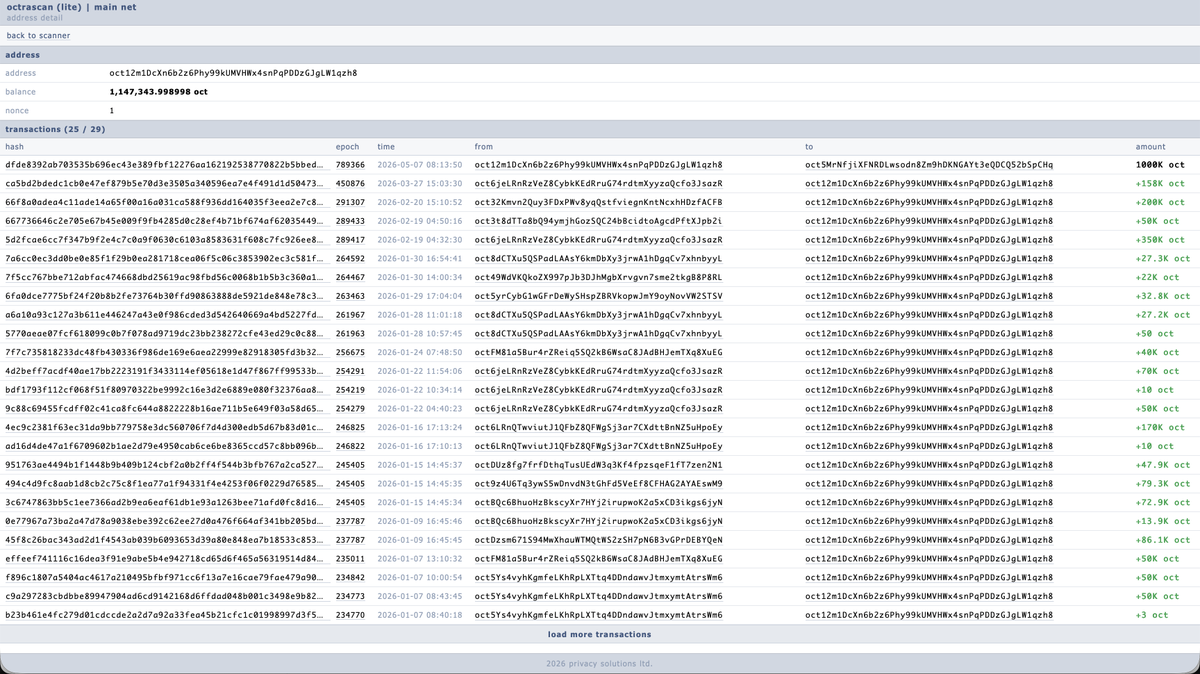The height and width of the screenshot is (674, 1200).
Task: Open transaction hash starting 5770aeae07fc
Action: [x=165, y=334]
